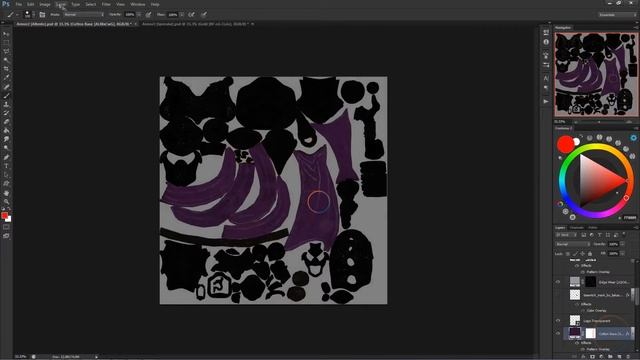Image resolution: width=640 pixels, height=360 pixels.
Task: Enable airbrush mode in options bar
Action: [x=191, y=15]
